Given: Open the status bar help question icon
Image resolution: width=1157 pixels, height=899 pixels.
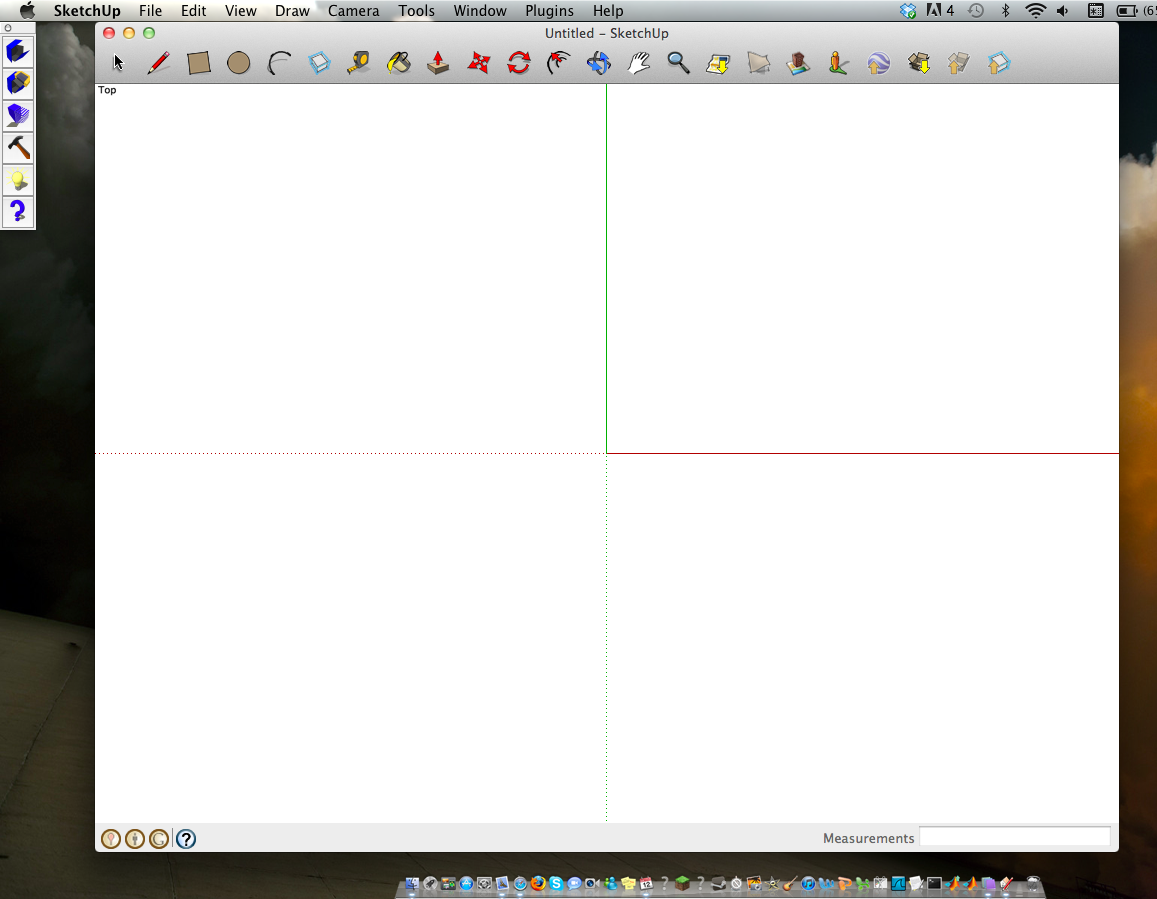Looking at the screenshot, I should (186, 838).
